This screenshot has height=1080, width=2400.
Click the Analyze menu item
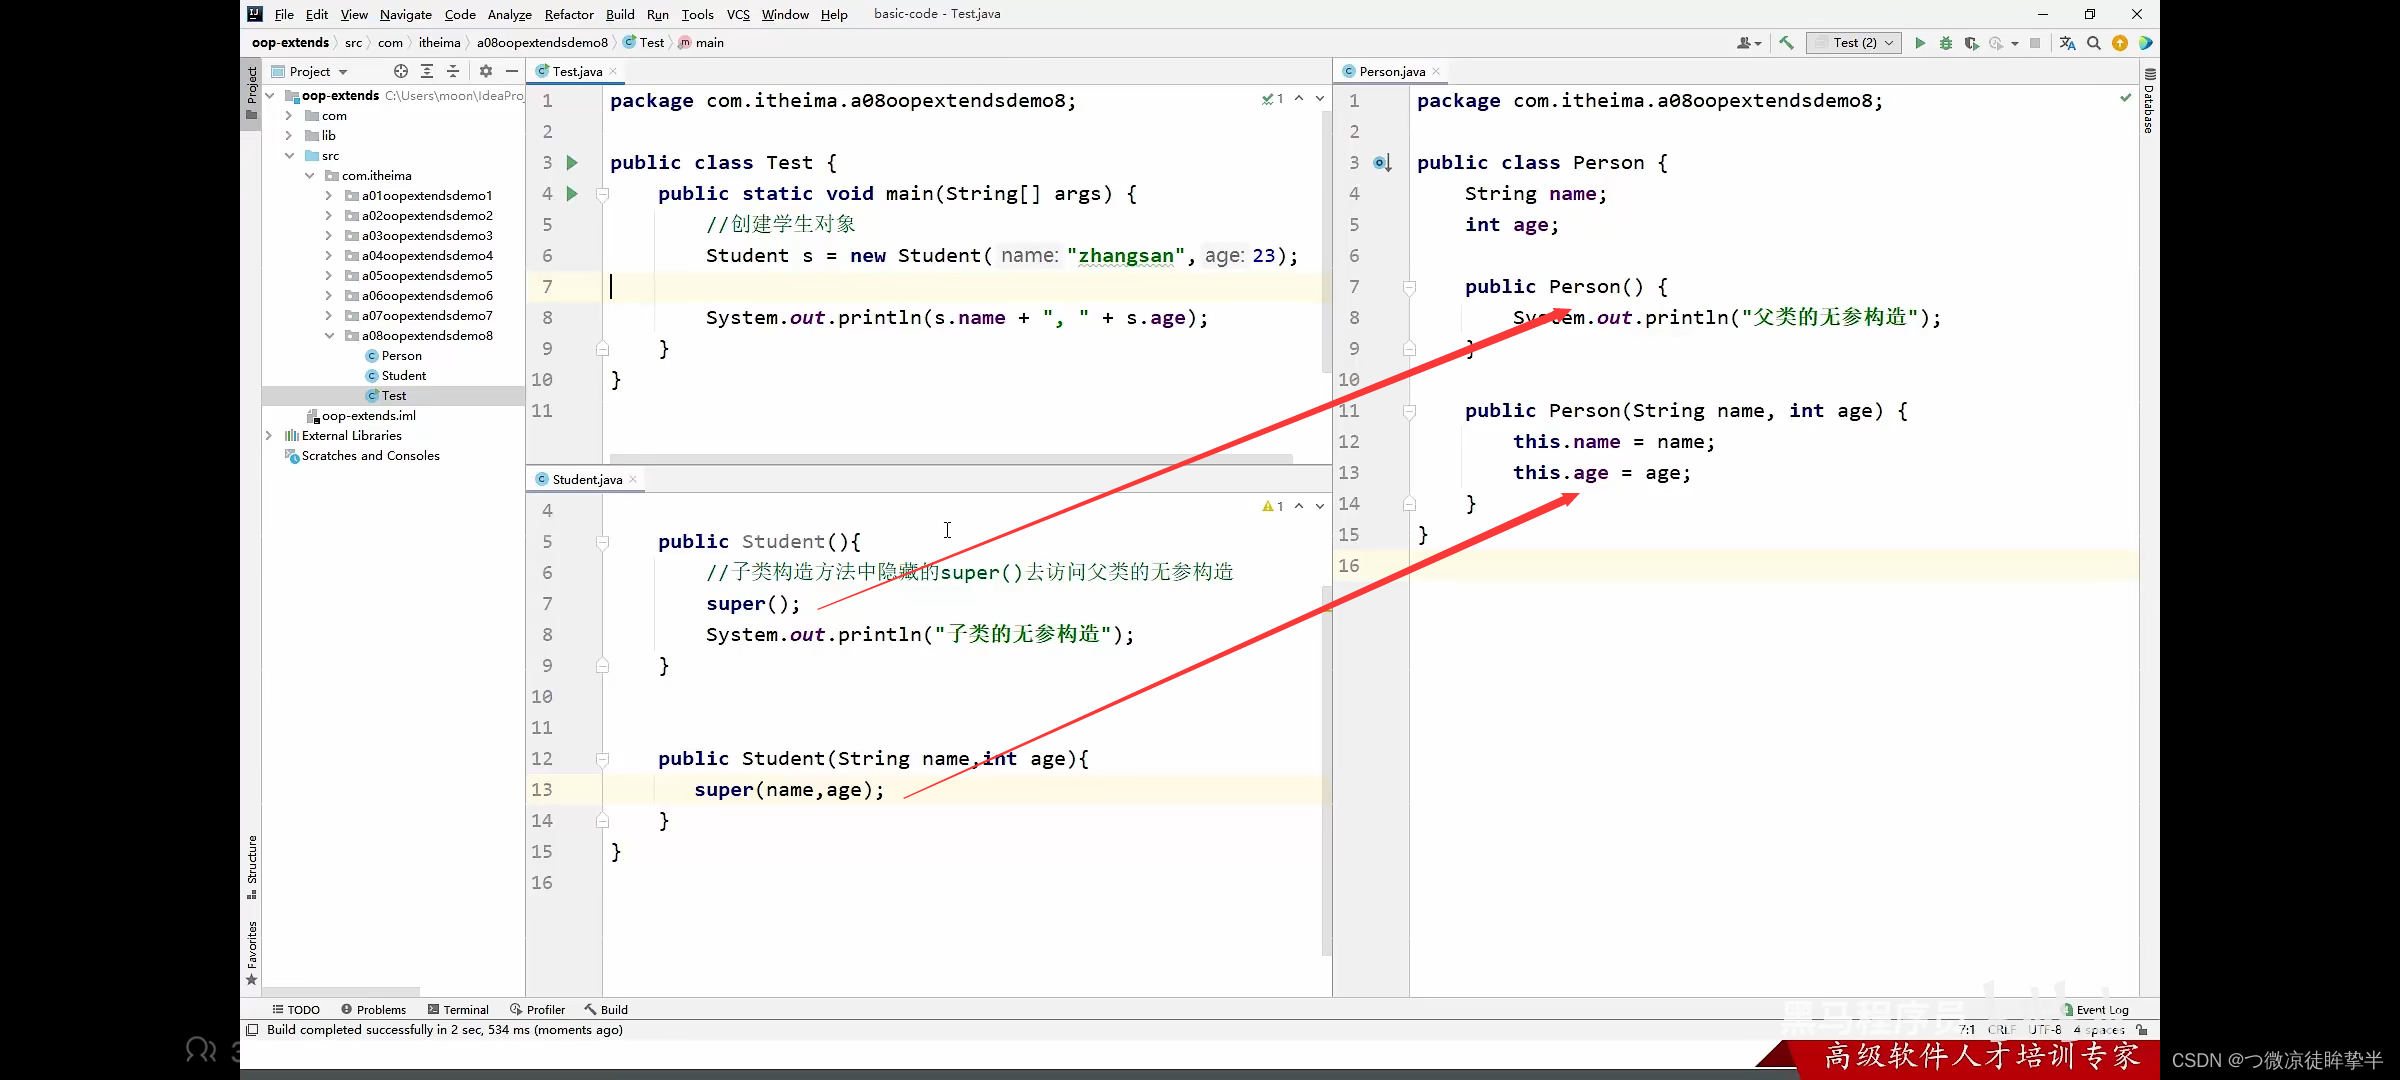(x=511, y=14)
